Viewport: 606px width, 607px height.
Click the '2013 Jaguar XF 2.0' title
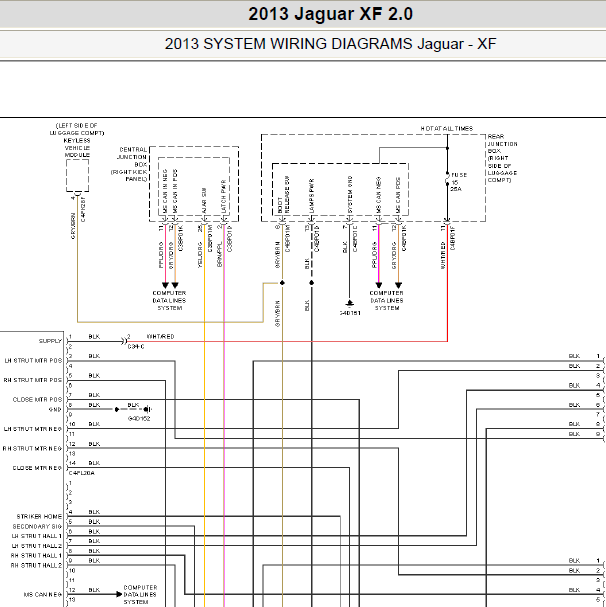pyautogui.click(x=330, y=14)
